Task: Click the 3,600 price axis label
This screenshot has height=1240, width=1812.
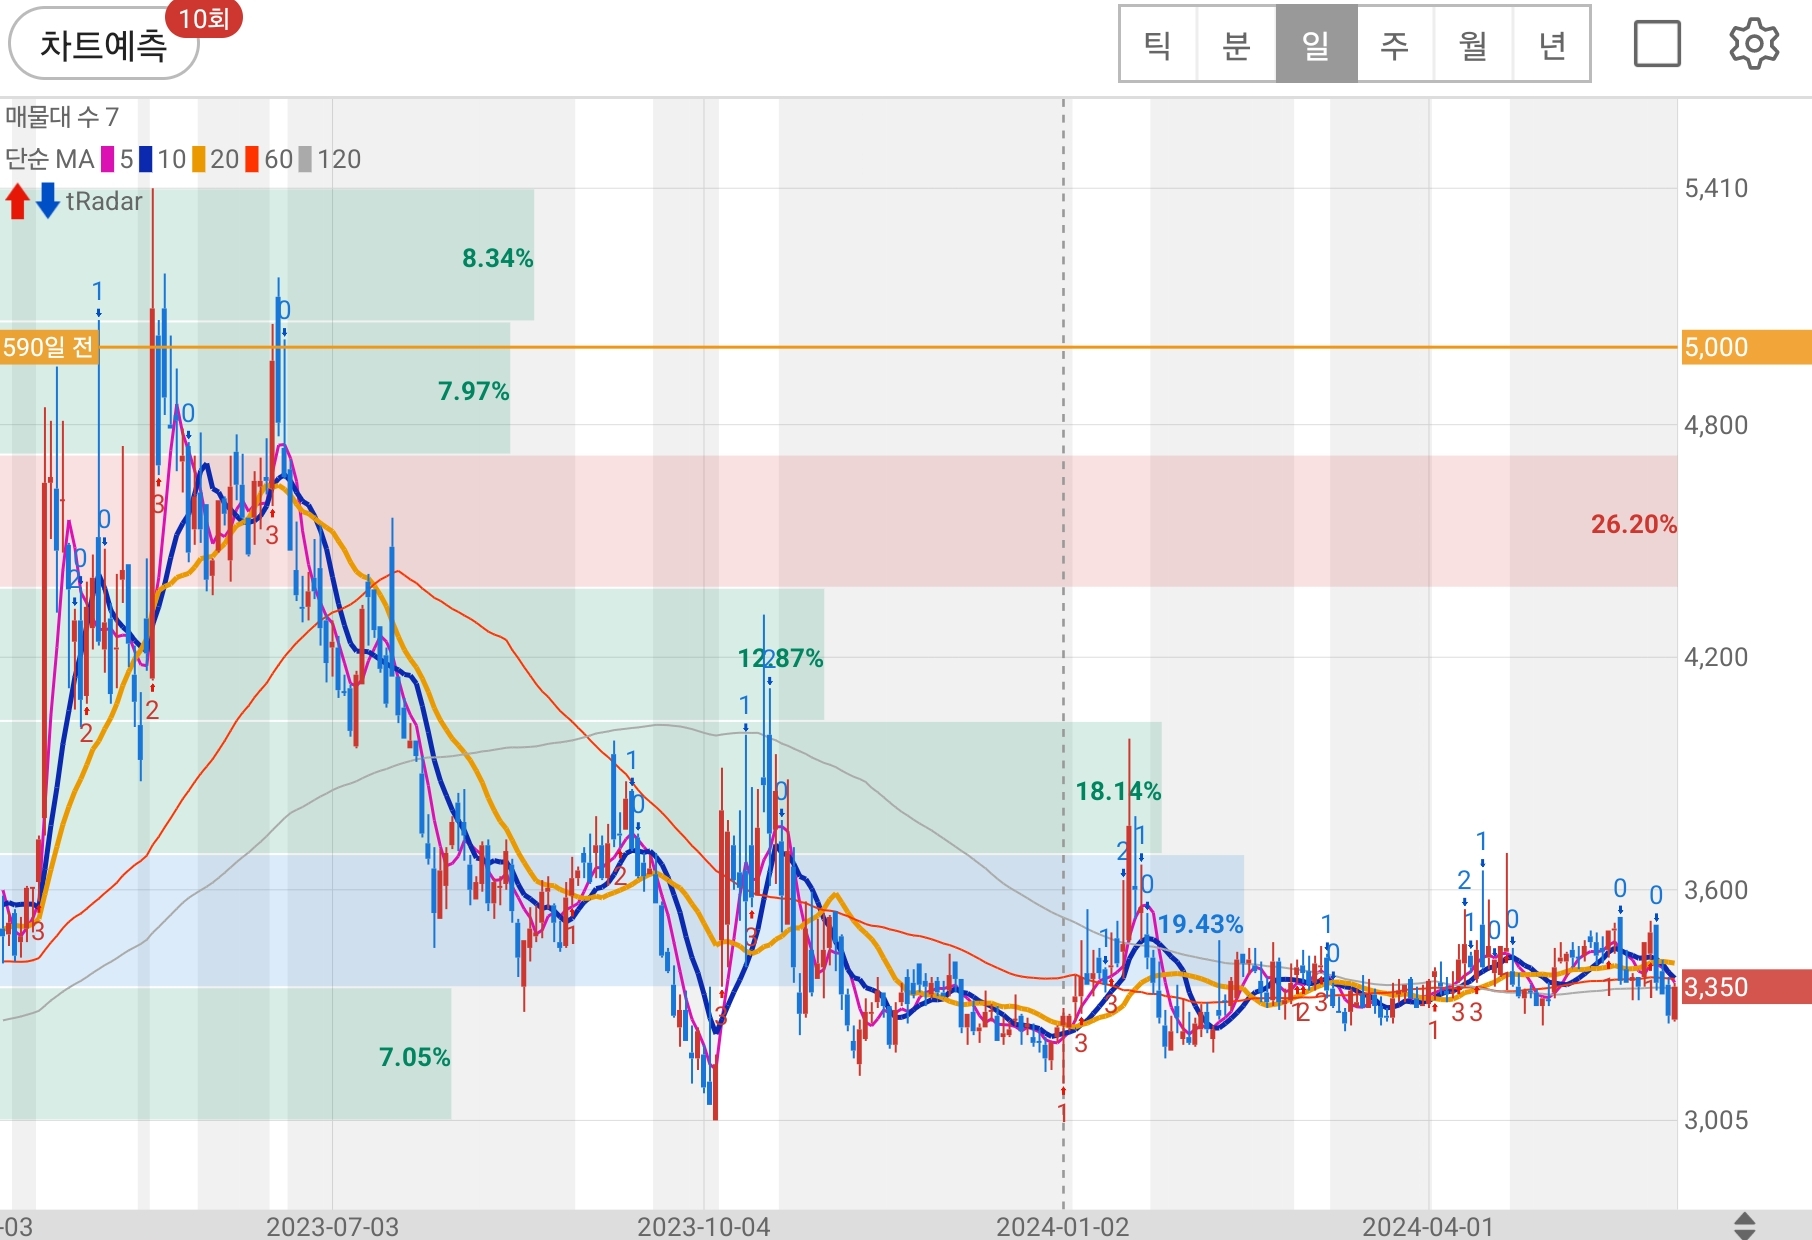Action: tap(1716, 890)
